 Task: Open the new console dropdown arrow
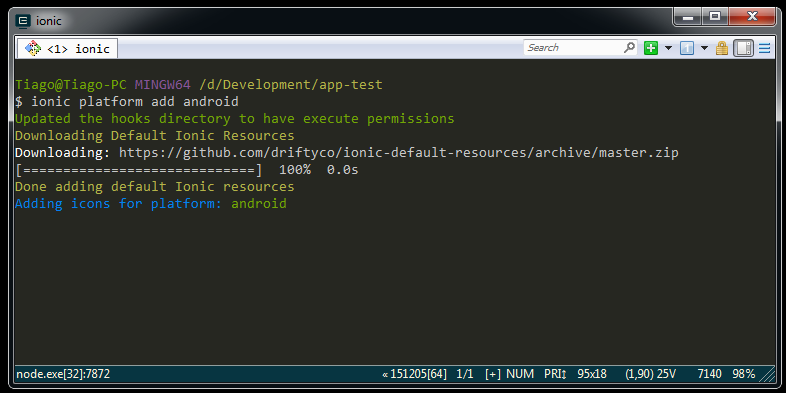(x=668, y=48)
